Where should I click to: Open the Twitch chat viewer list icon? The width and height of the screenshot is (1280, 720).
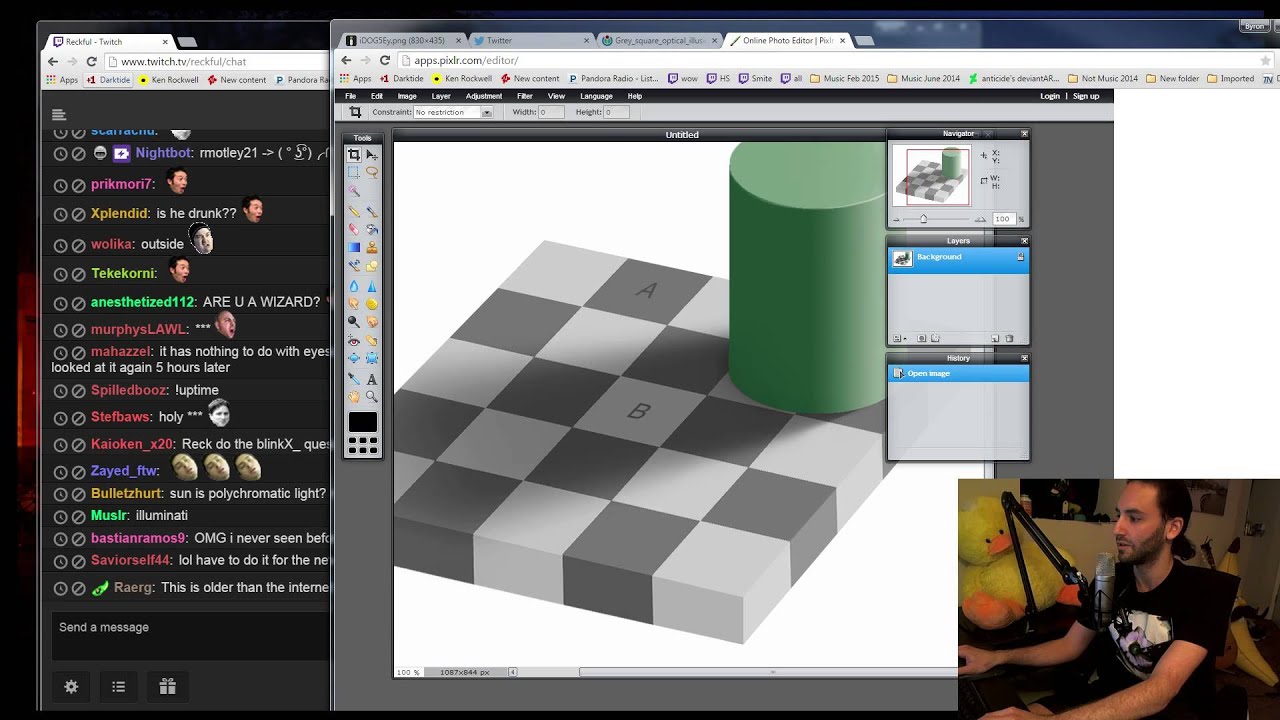click(x=118, y=687)
